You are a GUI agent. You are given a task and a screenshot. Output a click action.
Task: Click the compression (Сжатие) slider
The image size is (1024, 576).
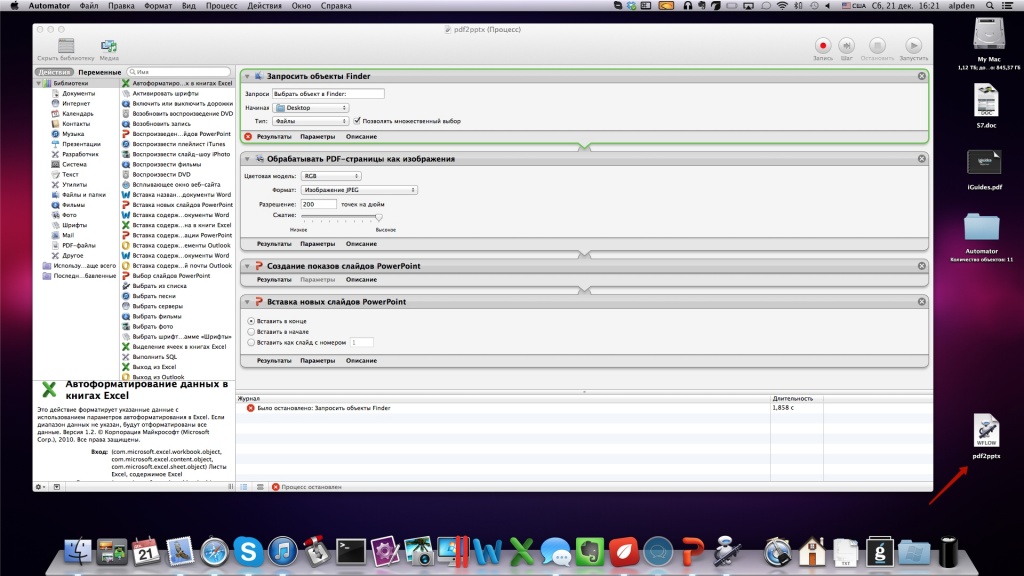[340, 216]
